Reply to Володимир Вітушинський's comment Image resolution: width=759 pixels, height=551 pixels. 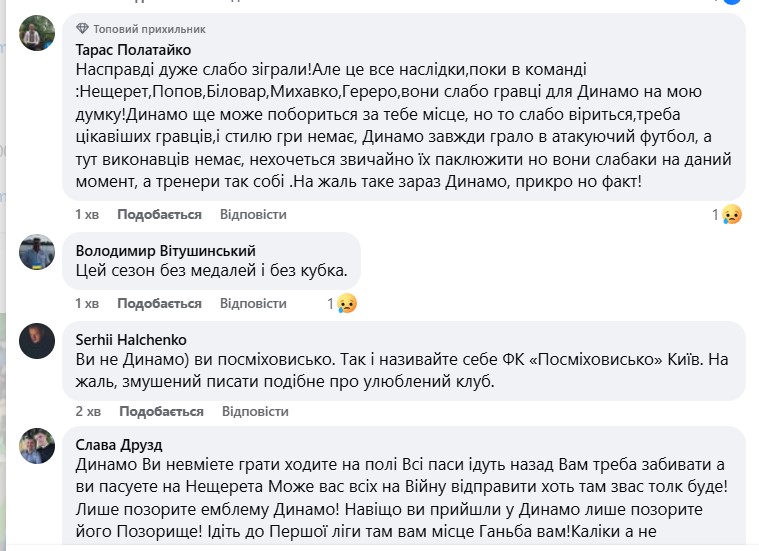pyautogui.click(x=253, y=303)
